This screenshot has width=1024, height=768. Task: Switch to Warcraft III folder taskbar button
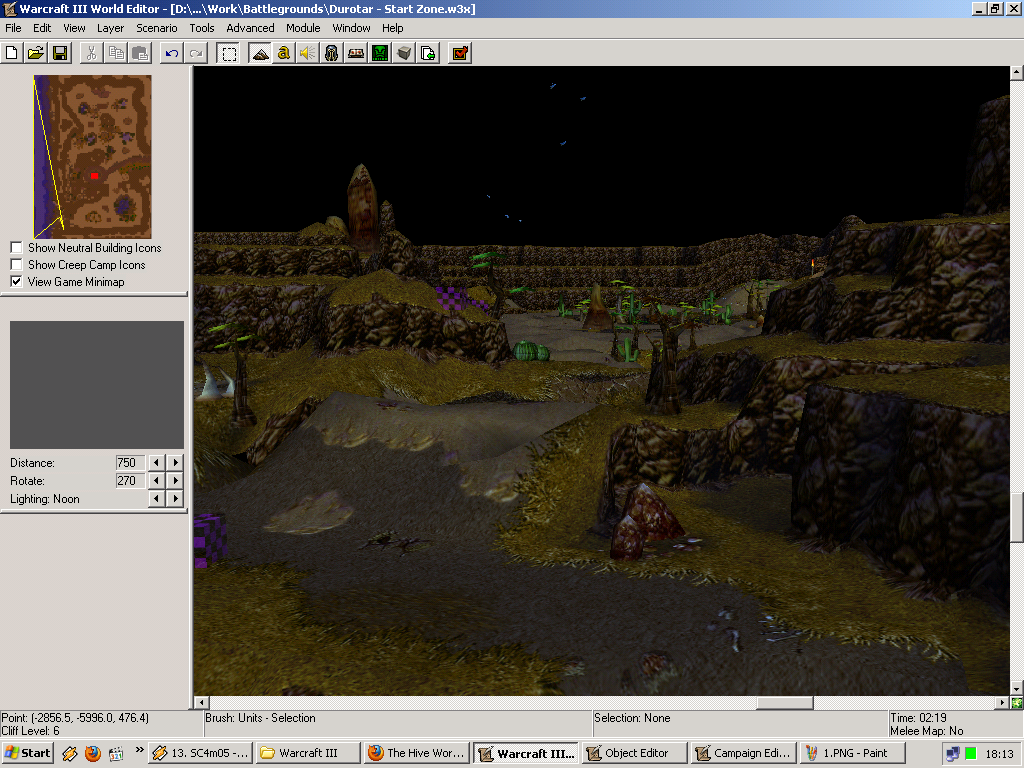[x=308, y=753]
